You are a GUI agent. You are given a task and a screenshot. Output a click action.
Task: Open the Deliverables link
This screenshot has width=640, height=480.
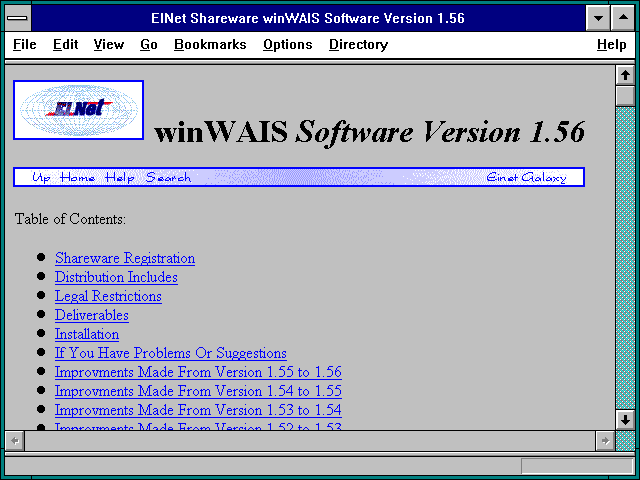tap(92, 315)
